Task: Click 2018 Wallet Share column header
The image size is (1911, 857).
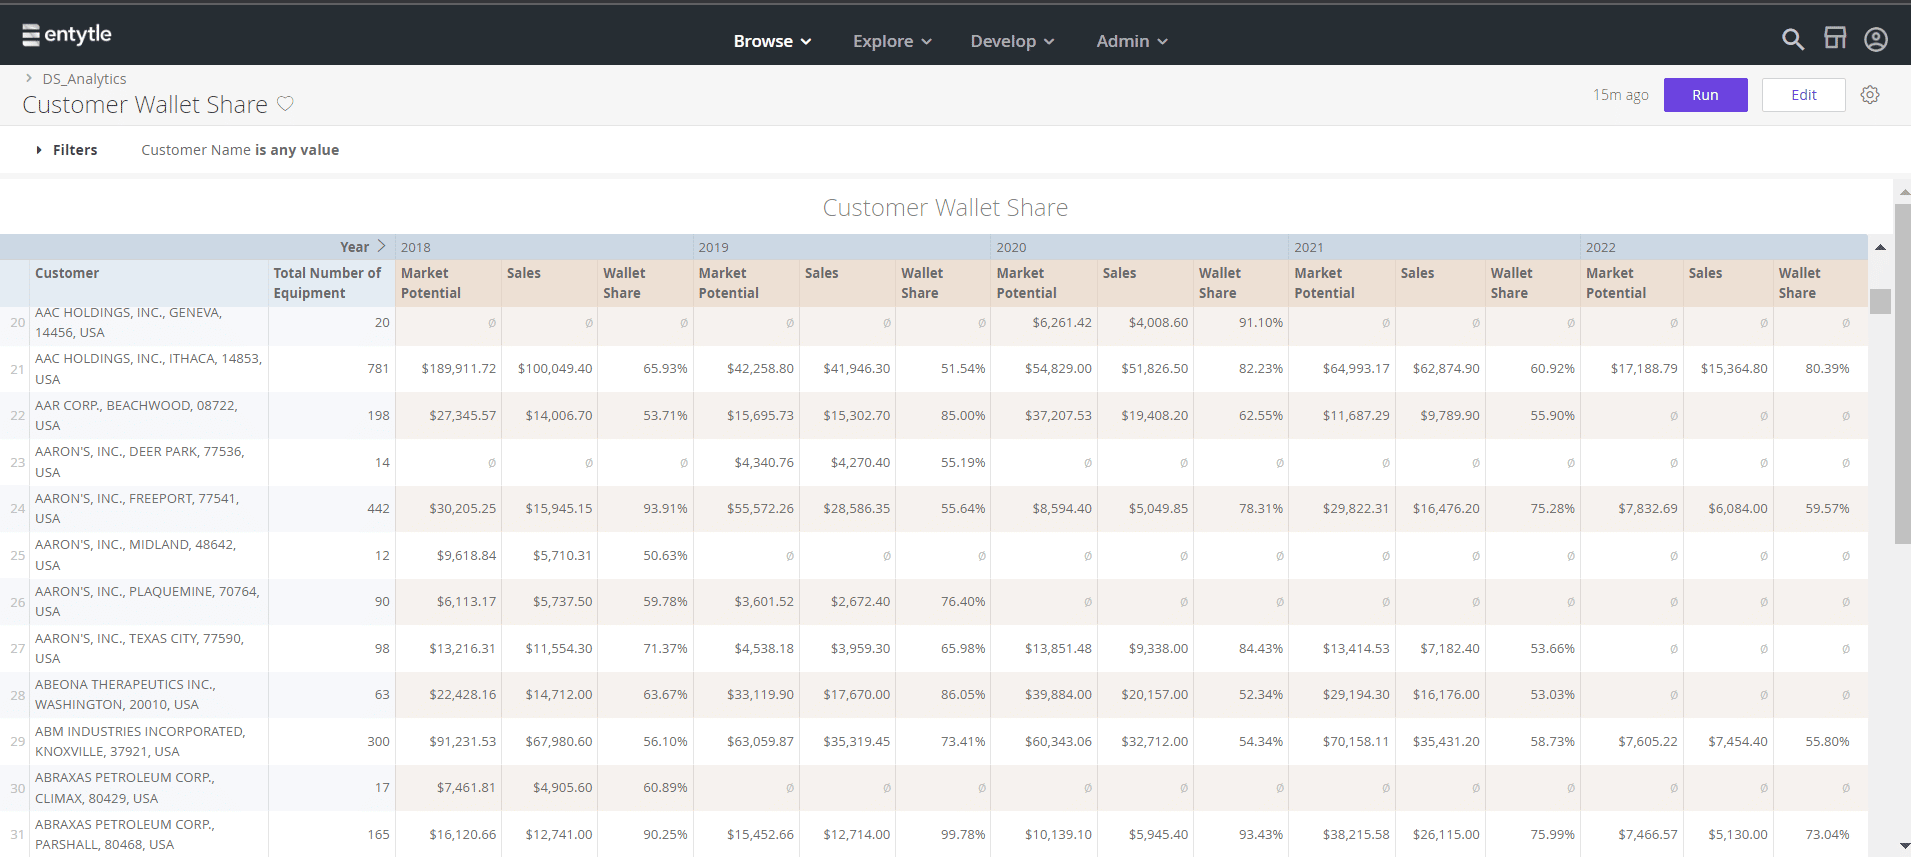Action: click(624, 283)
